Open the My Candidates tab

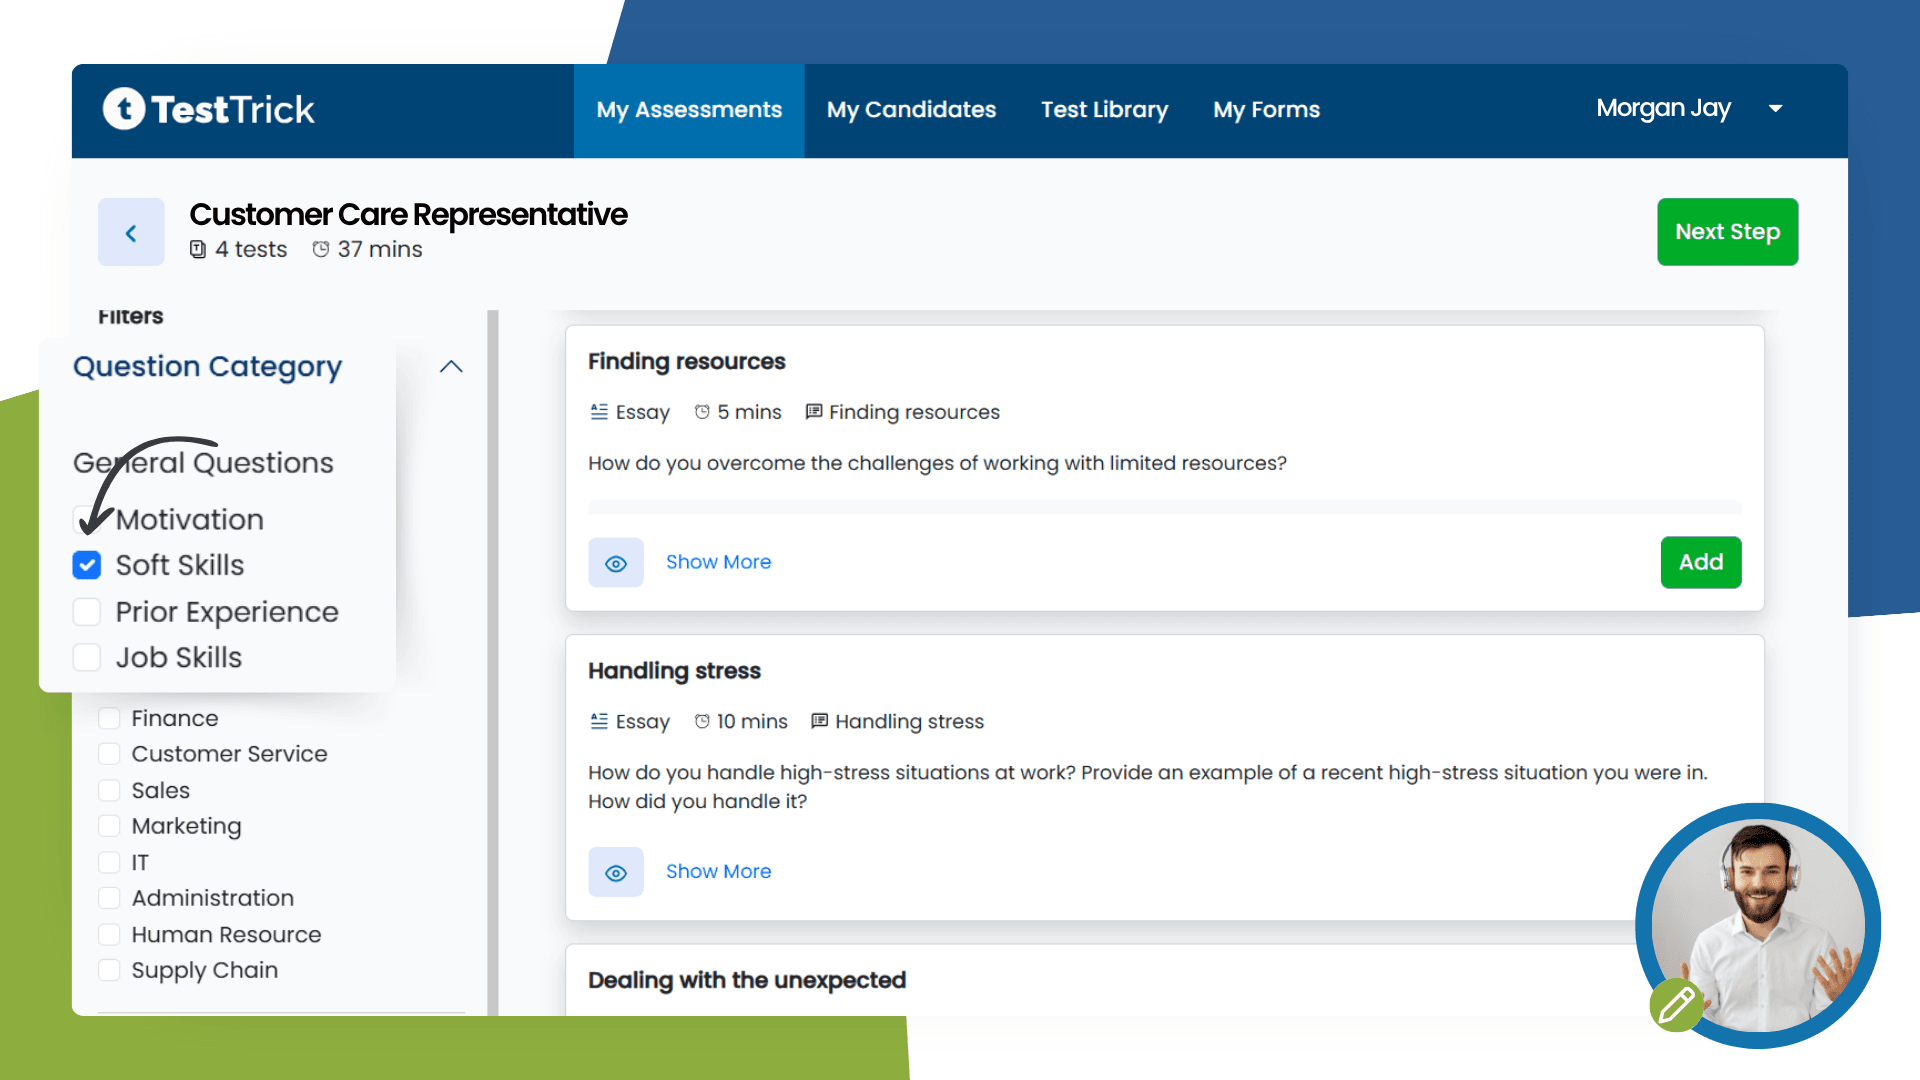pyautogui.click(x=911, y=110)
